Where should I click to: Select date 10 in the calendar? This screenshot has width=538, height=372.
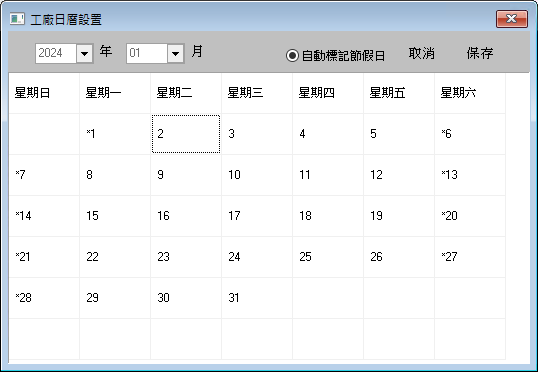257,175
